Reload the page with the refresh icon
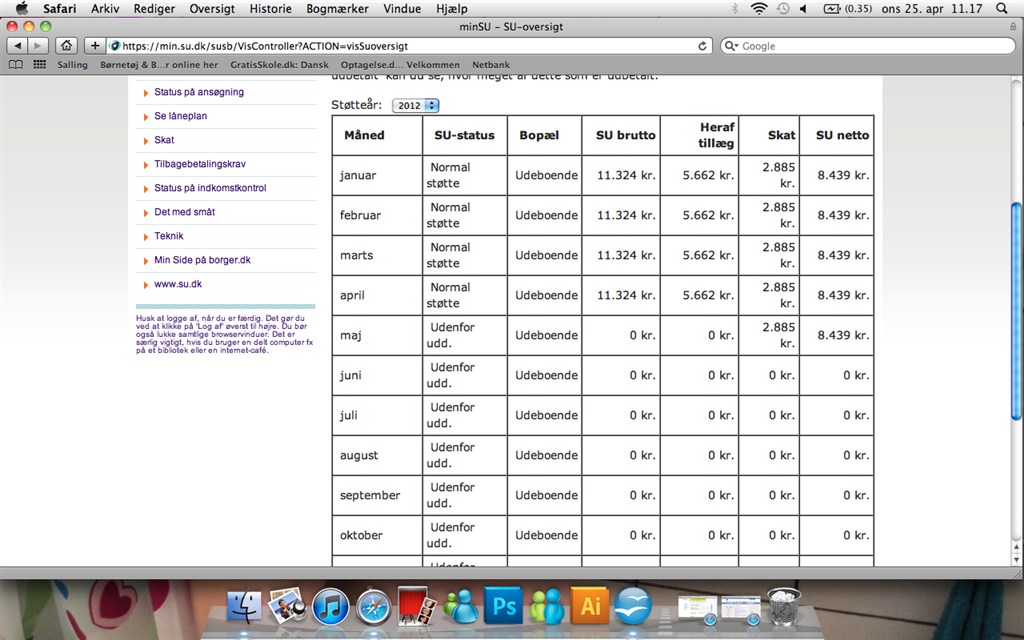 703,46
